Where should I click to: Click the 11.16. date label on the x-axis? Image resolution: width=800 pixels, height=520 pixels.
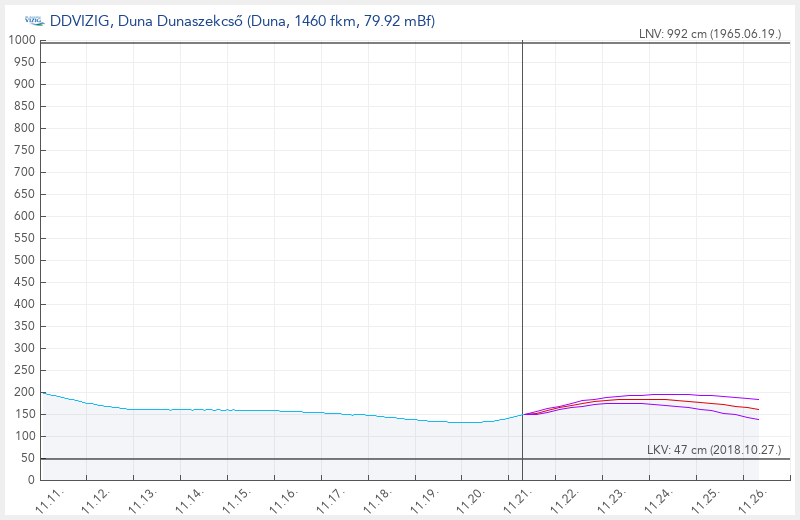coord(281,498)
